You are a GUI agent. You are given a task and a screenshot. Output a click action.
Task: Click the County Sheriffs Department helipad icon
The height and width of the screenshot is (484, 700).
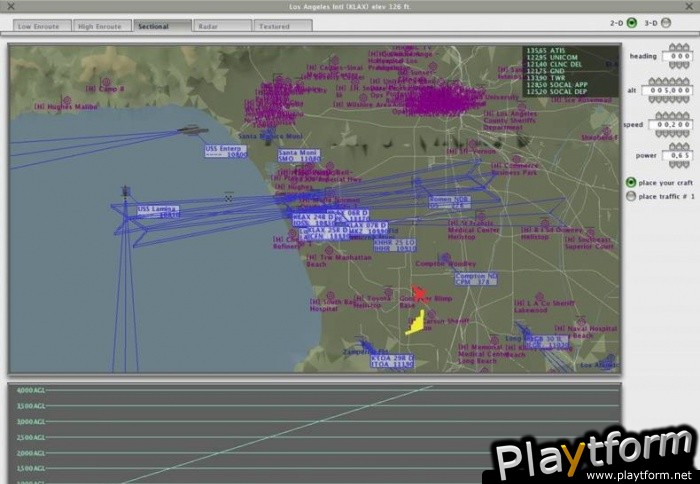[521, 107]
